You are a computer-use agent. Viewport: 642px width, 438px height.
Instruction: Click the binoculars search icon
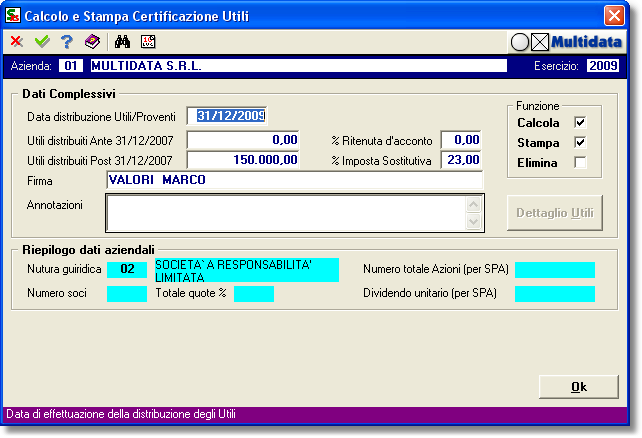coord(122,41)
